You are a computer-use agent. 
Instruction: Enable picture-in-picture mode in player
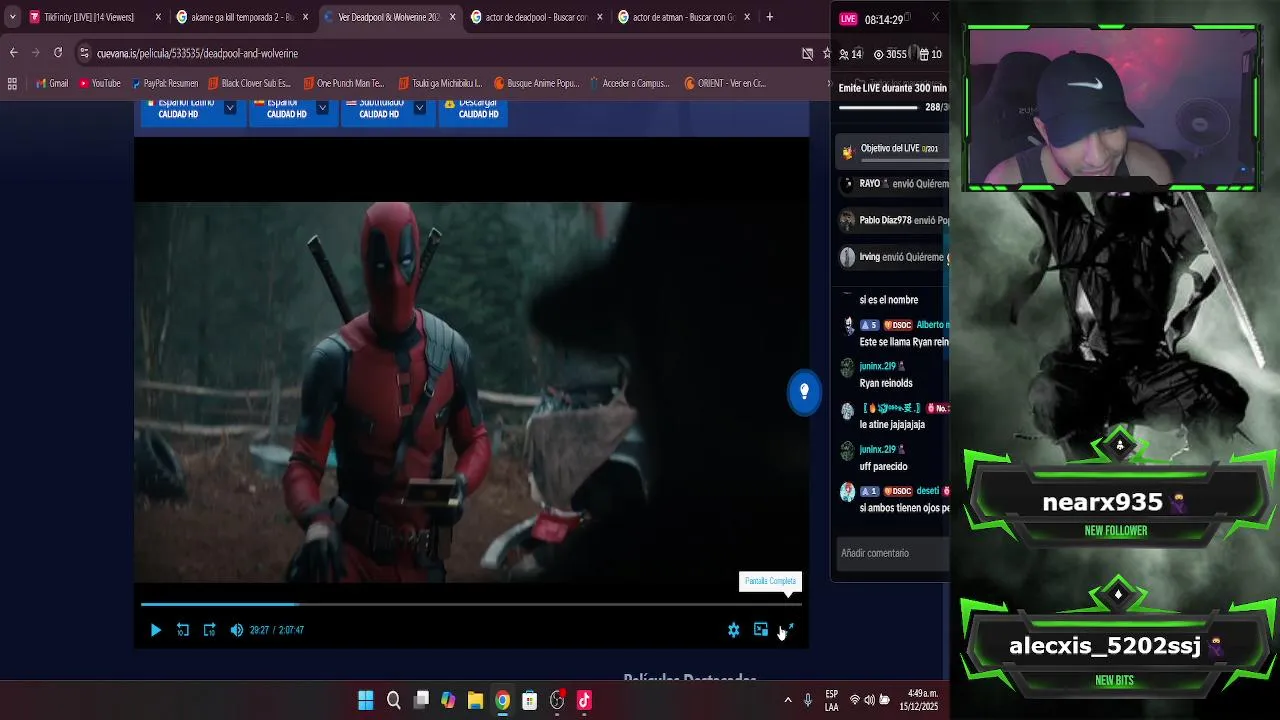[x=761, y=629]
